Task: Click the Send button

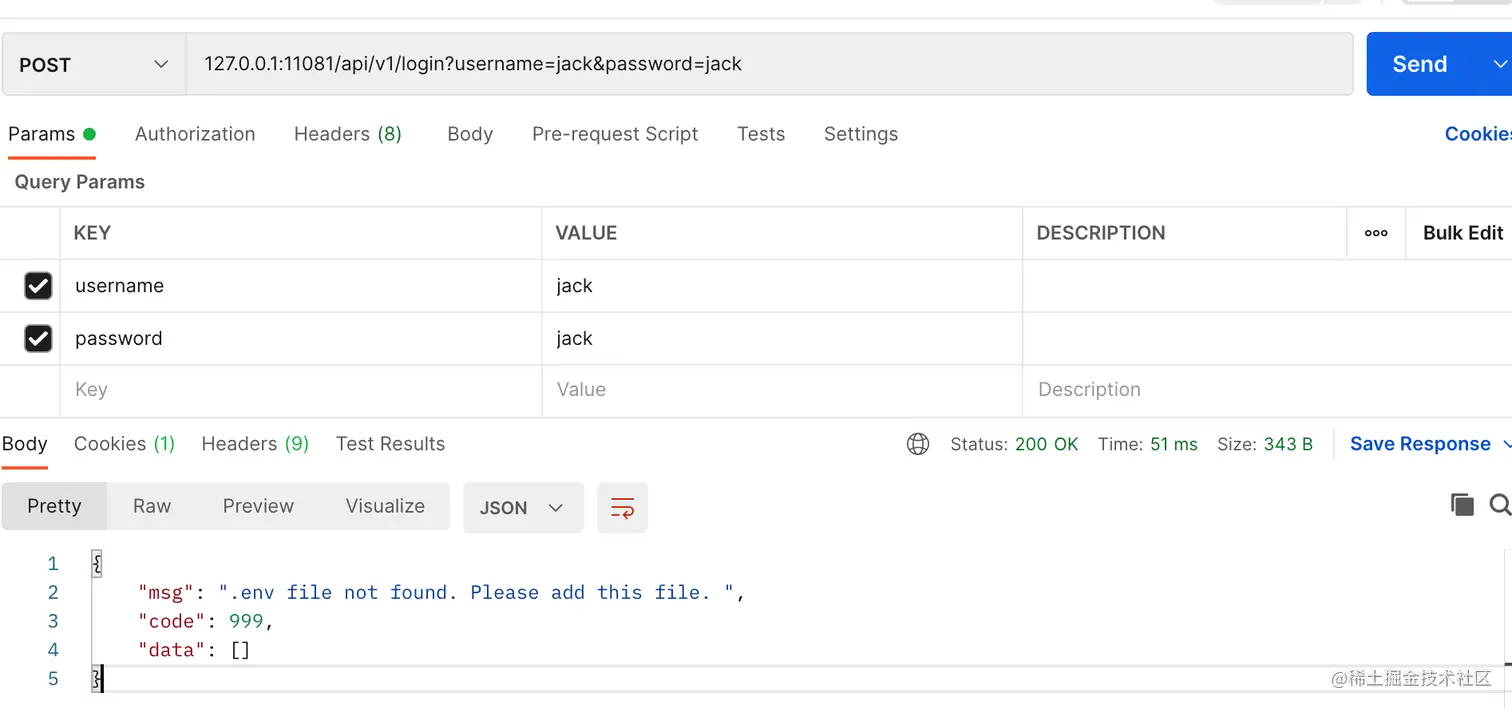Action: pyautogui.click(x=1420, y=64)
